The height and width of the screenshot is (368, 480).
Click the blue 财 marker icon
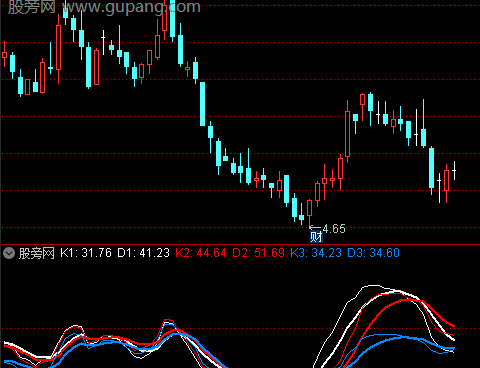tap(316, 237)
